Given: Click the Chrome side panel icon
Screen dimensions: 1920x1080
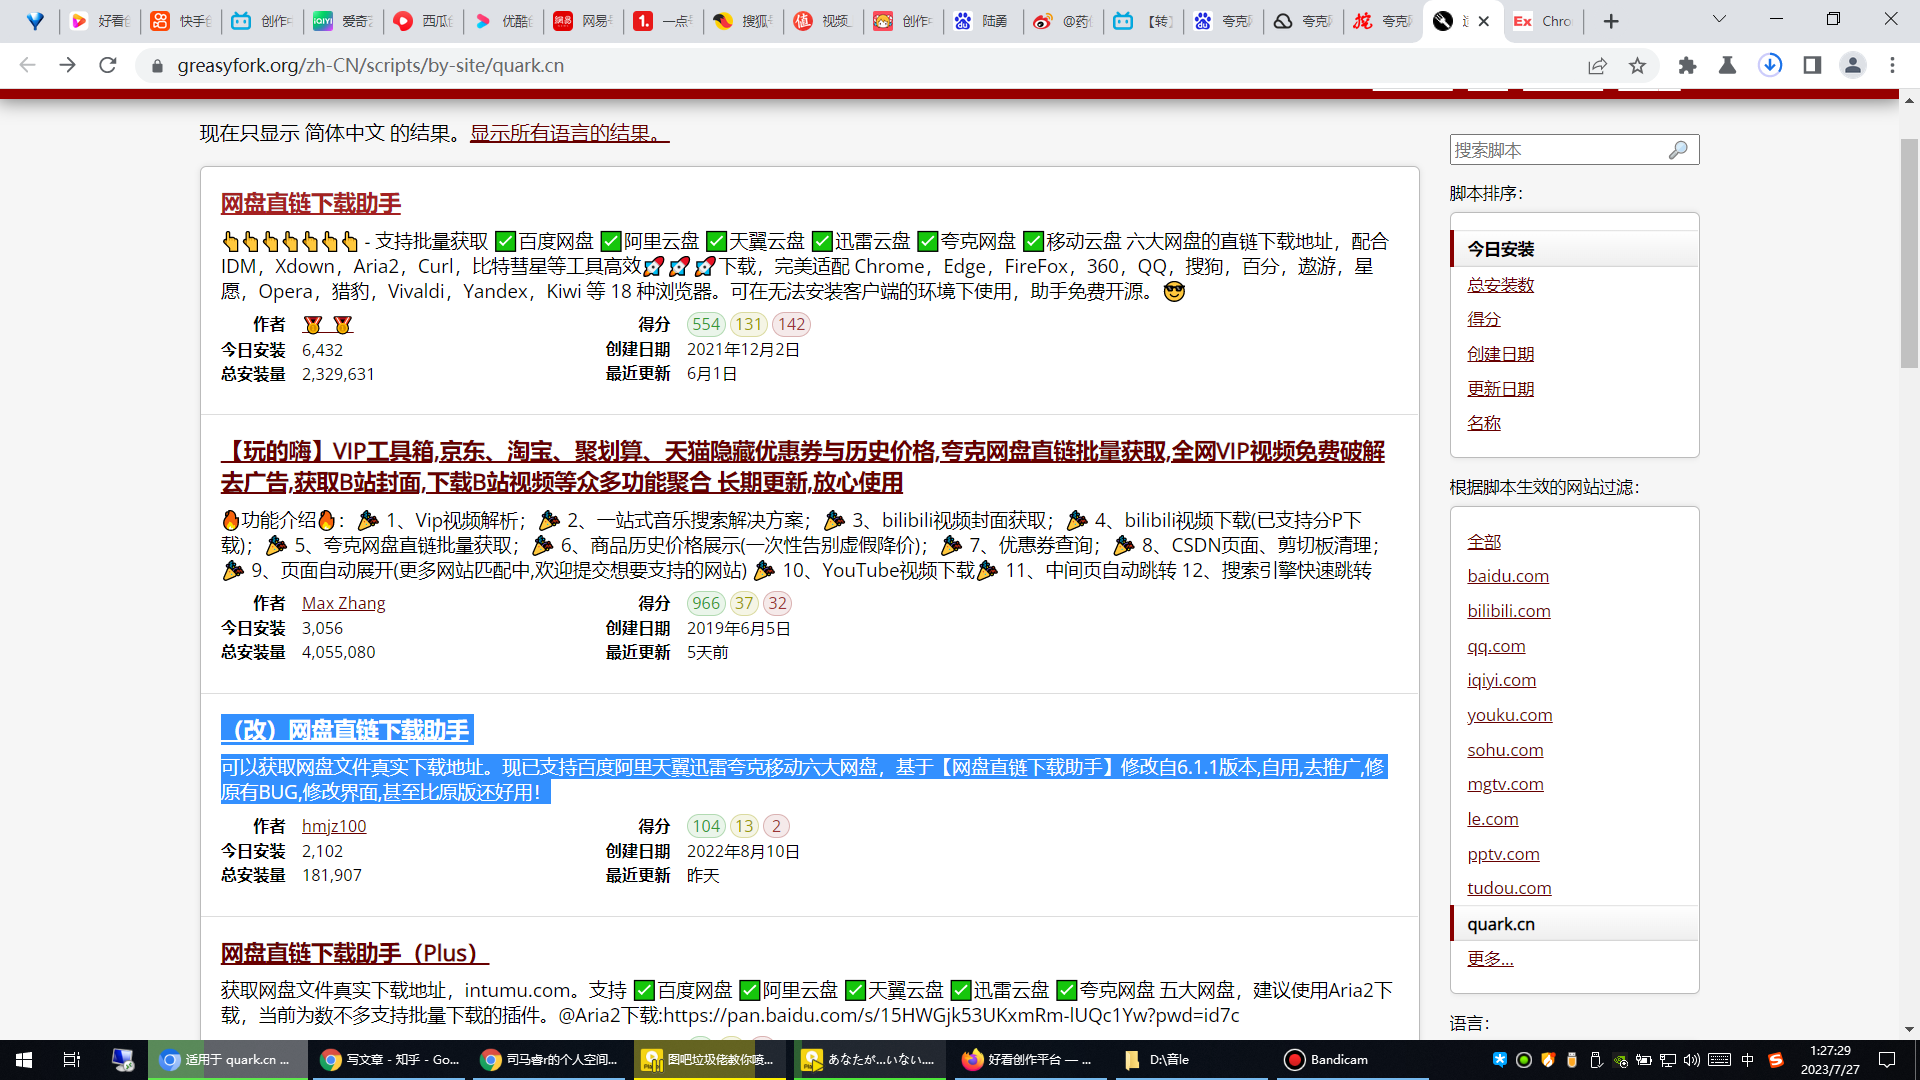Looking at the screenshot, I should [x=1811, y=65].
